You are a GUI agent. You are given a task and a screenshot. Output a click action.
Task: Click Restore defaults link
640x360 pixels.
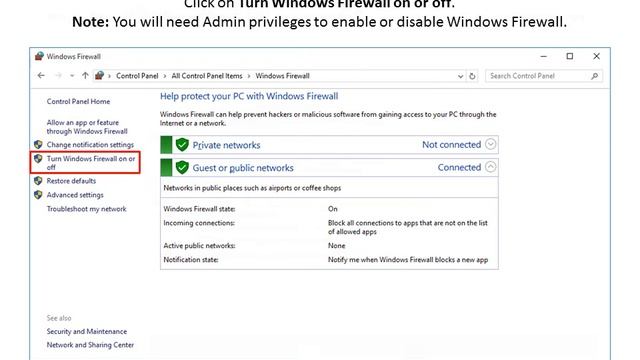coord(71,181)
